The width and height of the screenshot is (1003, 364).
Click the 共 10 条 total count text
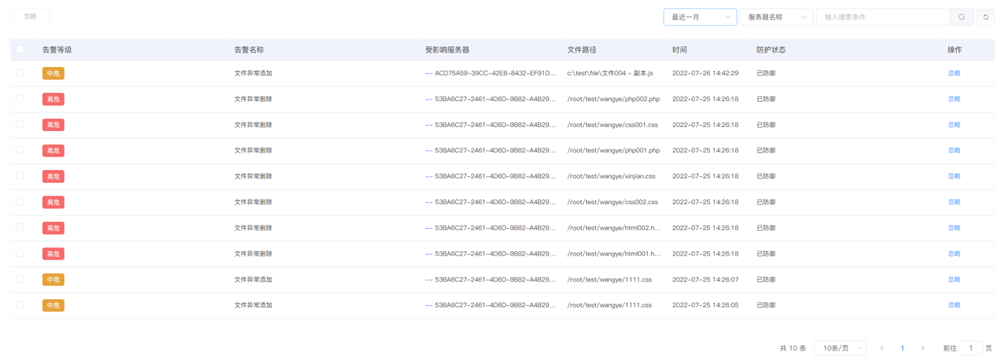(x=793, y=348)
